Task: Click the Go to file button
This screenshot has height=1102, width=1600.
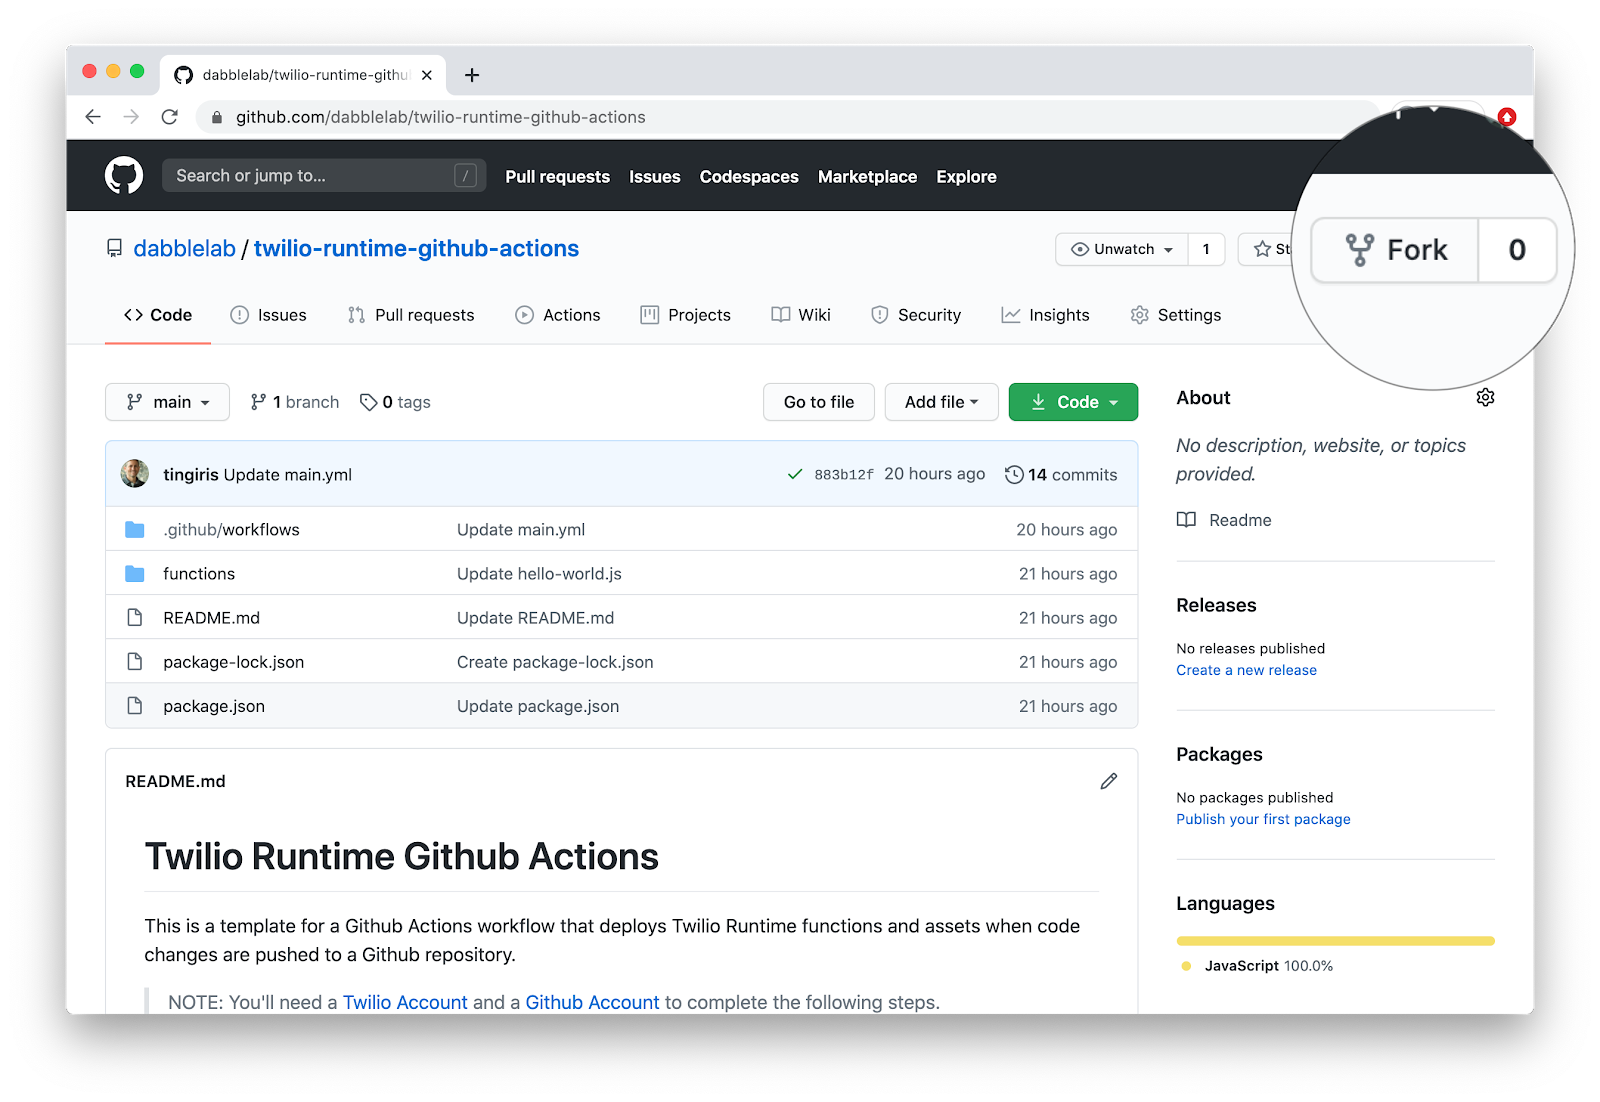Action: point(819,402)
